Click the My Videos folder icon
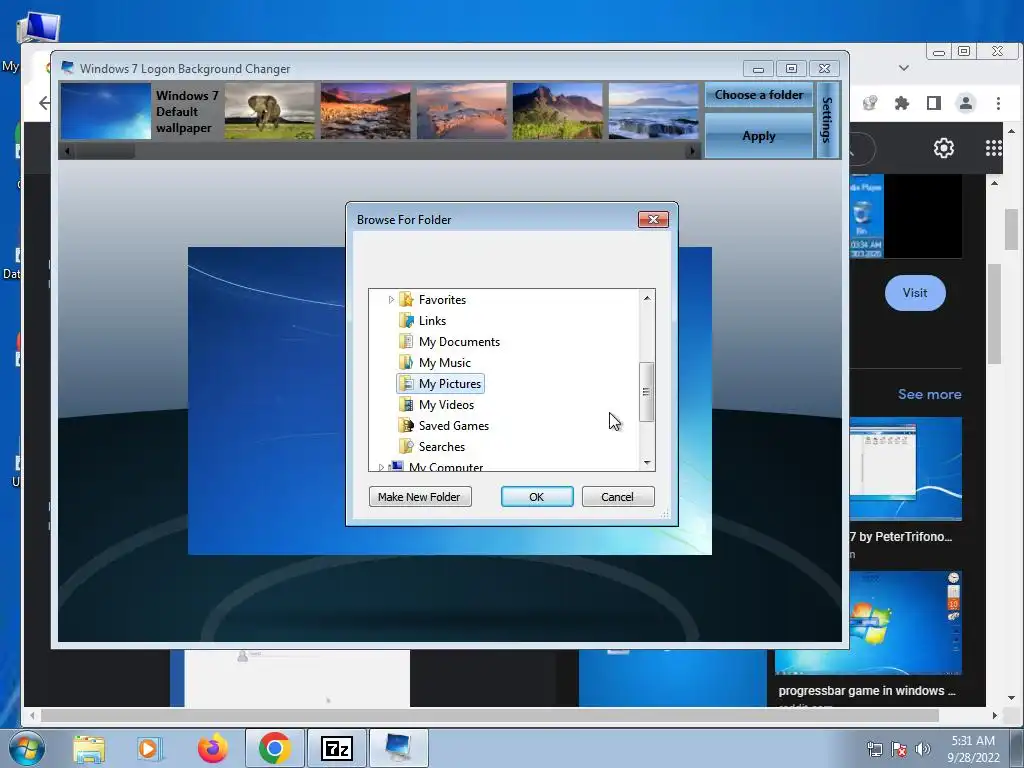Image resolution: width=1024 pixels, height=768 pixels. coord(406,404)
